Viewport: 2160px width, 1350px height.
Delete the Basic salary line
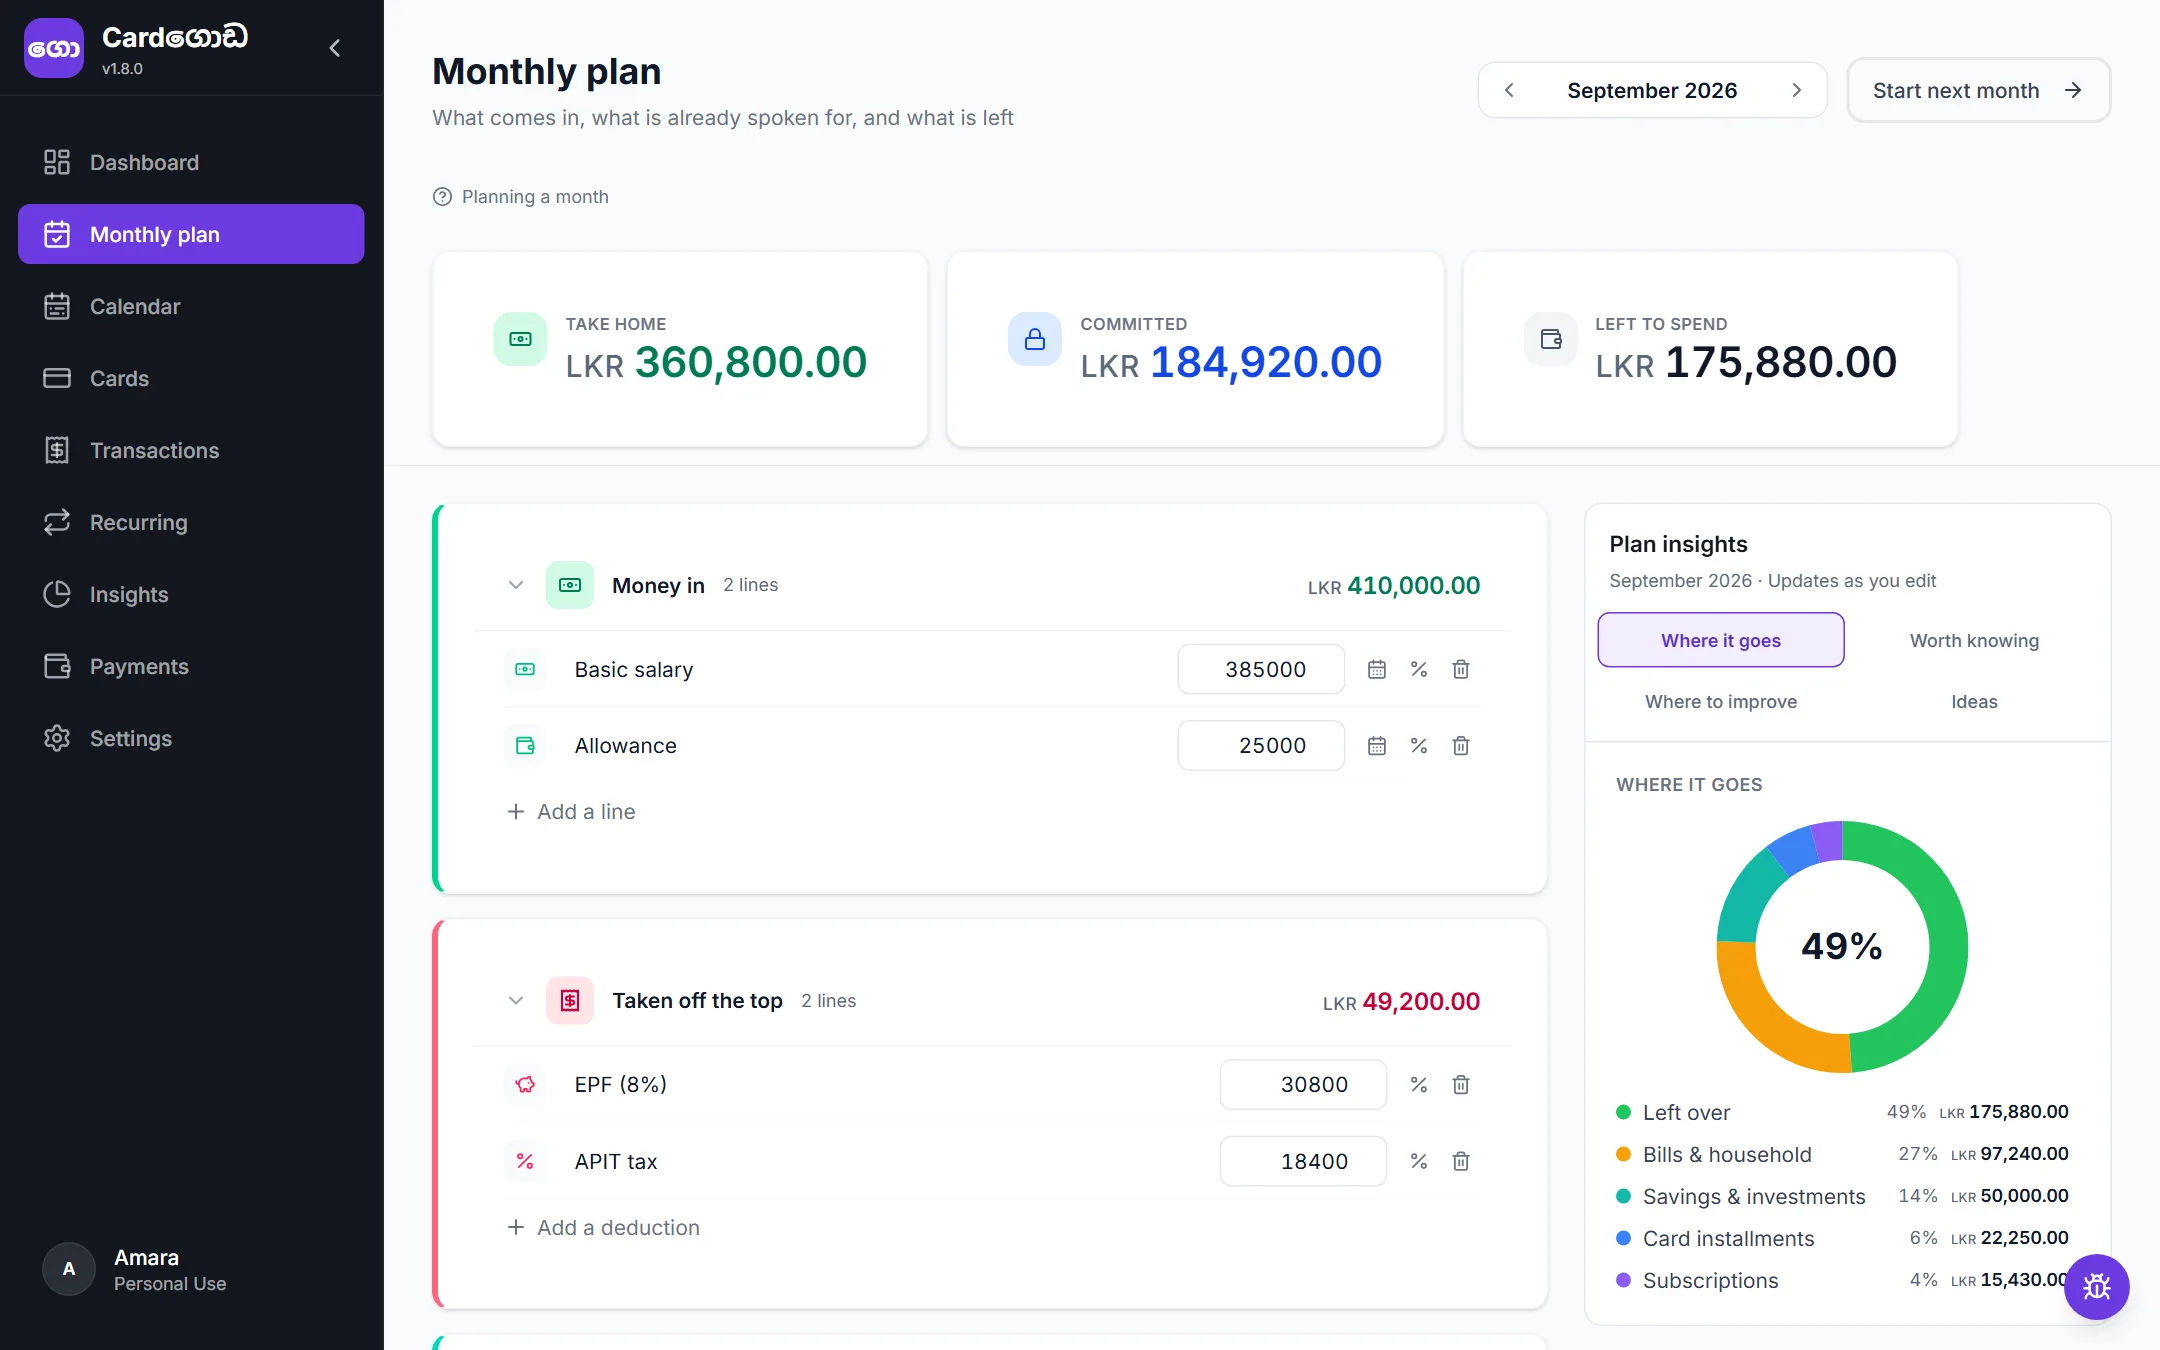1461,669
